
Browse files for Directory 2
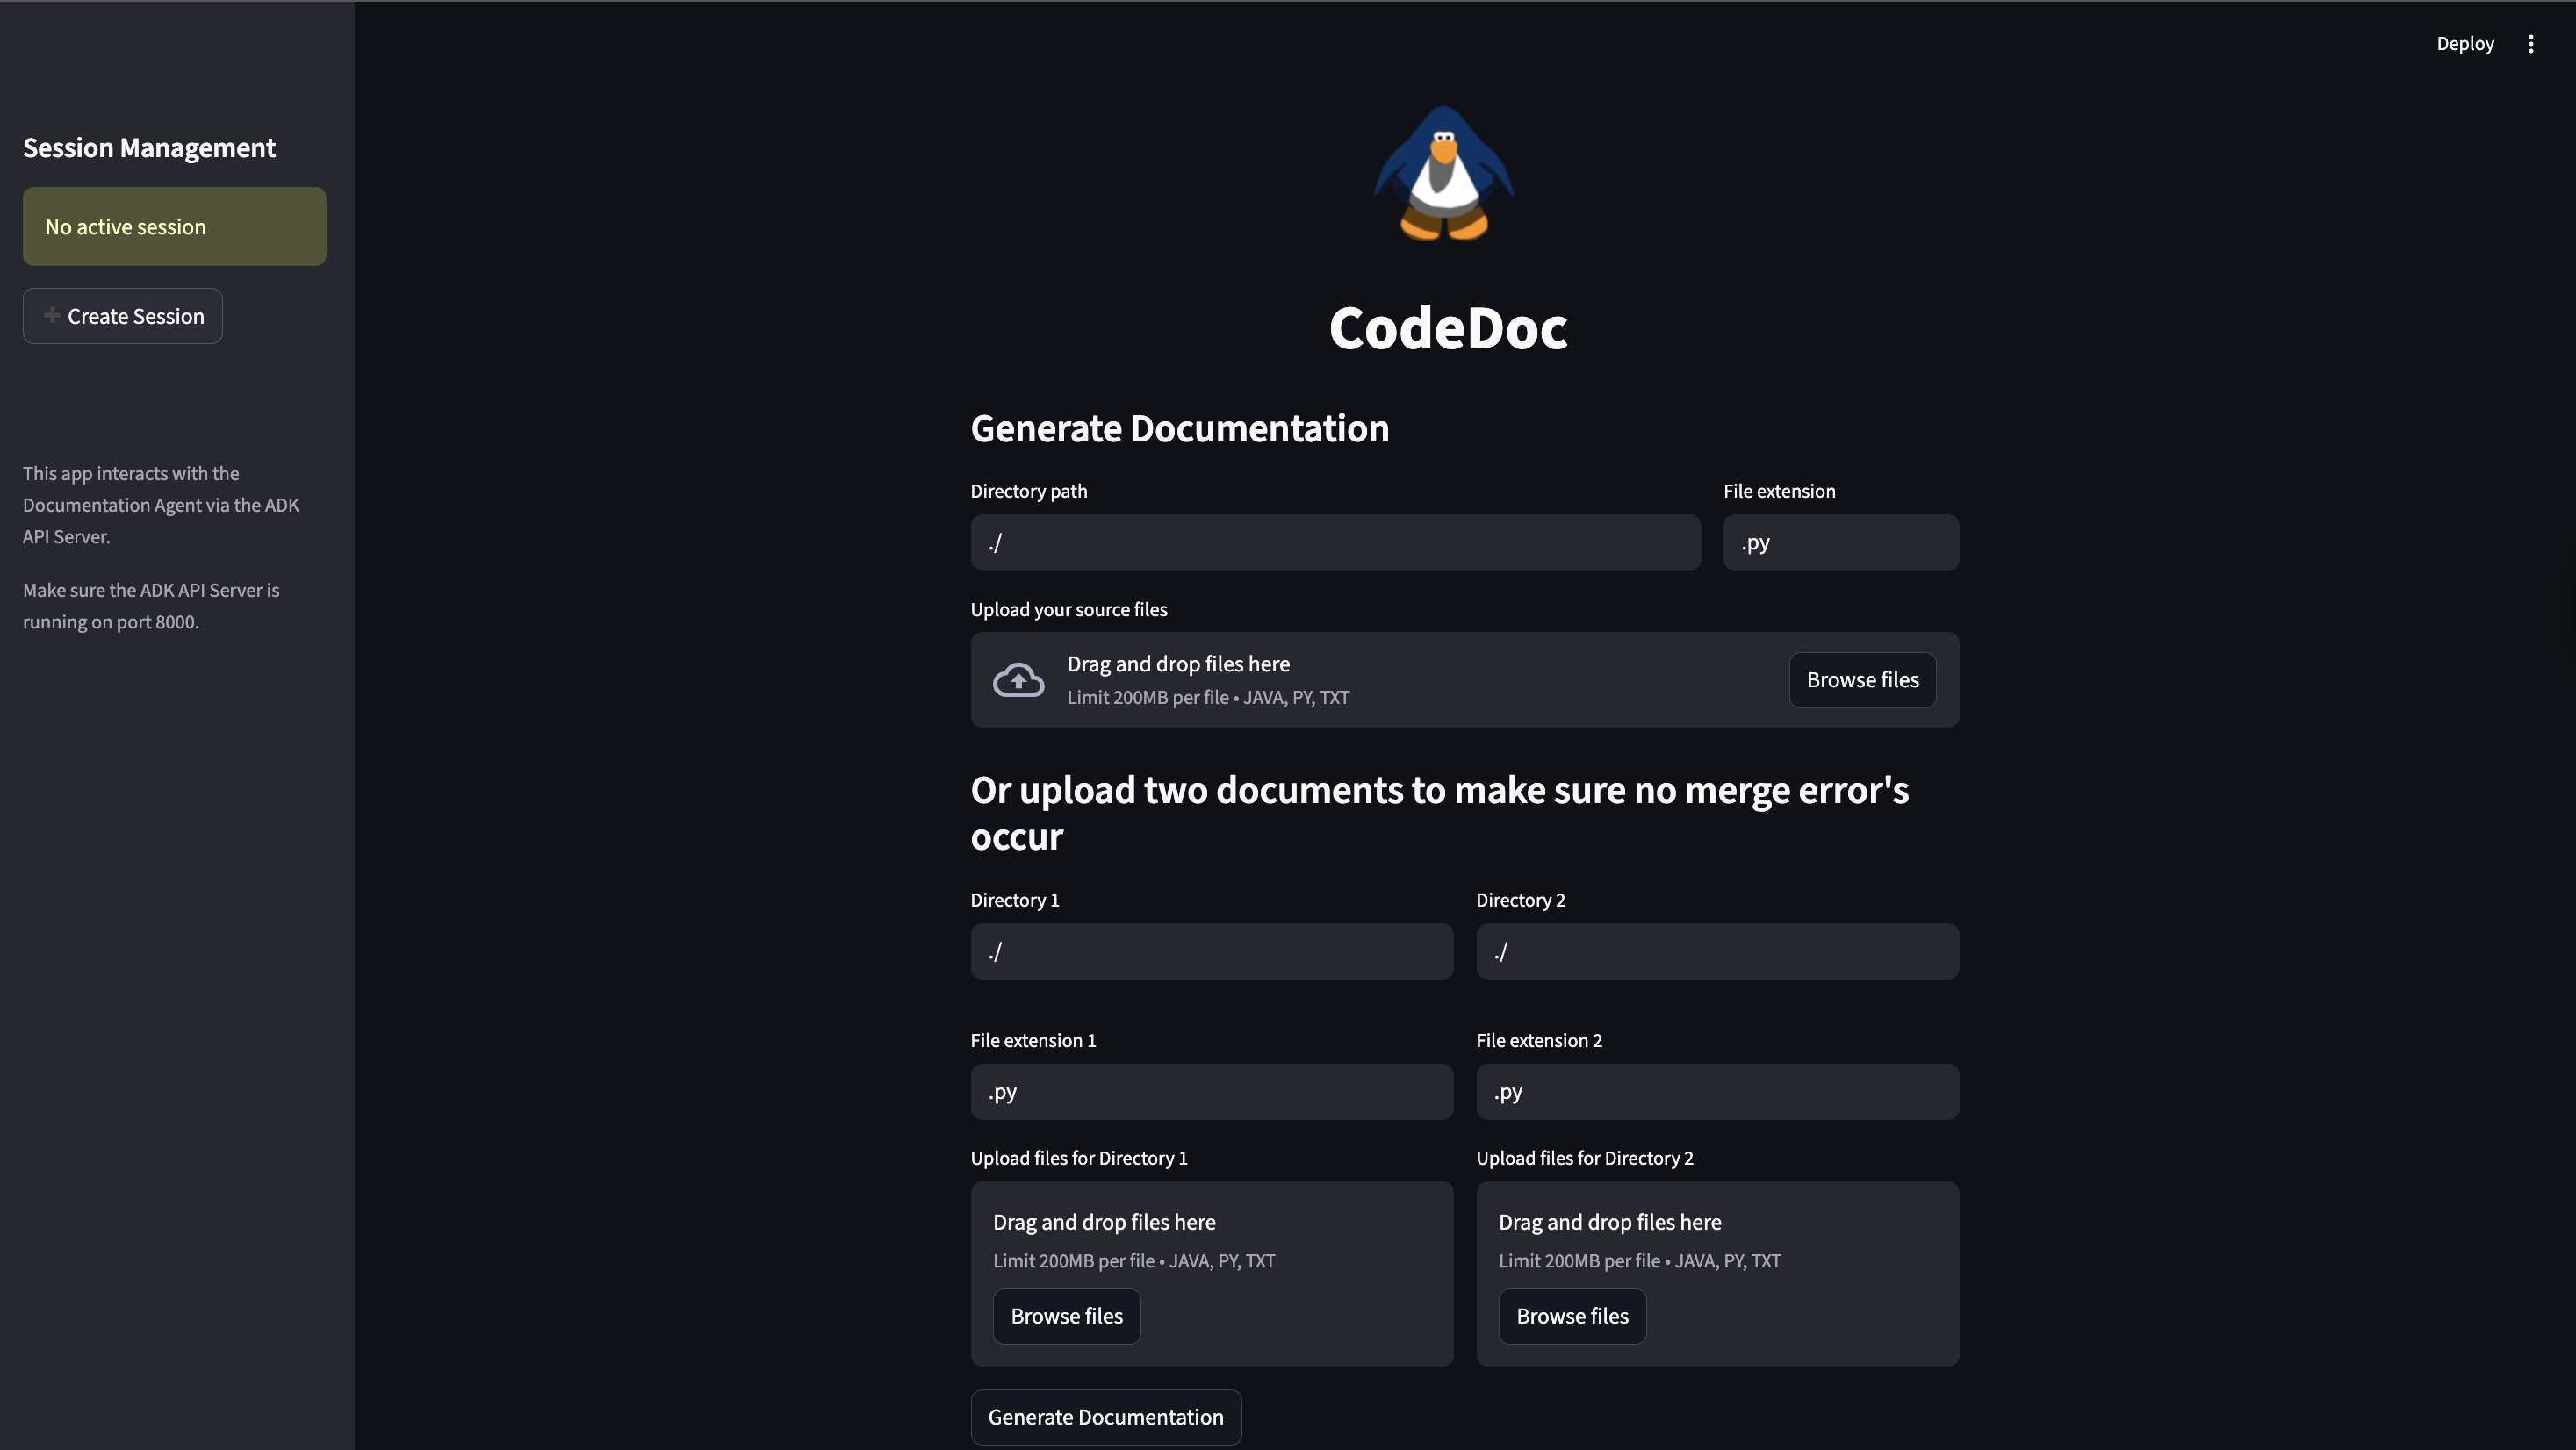(x=1571, y=1316)
